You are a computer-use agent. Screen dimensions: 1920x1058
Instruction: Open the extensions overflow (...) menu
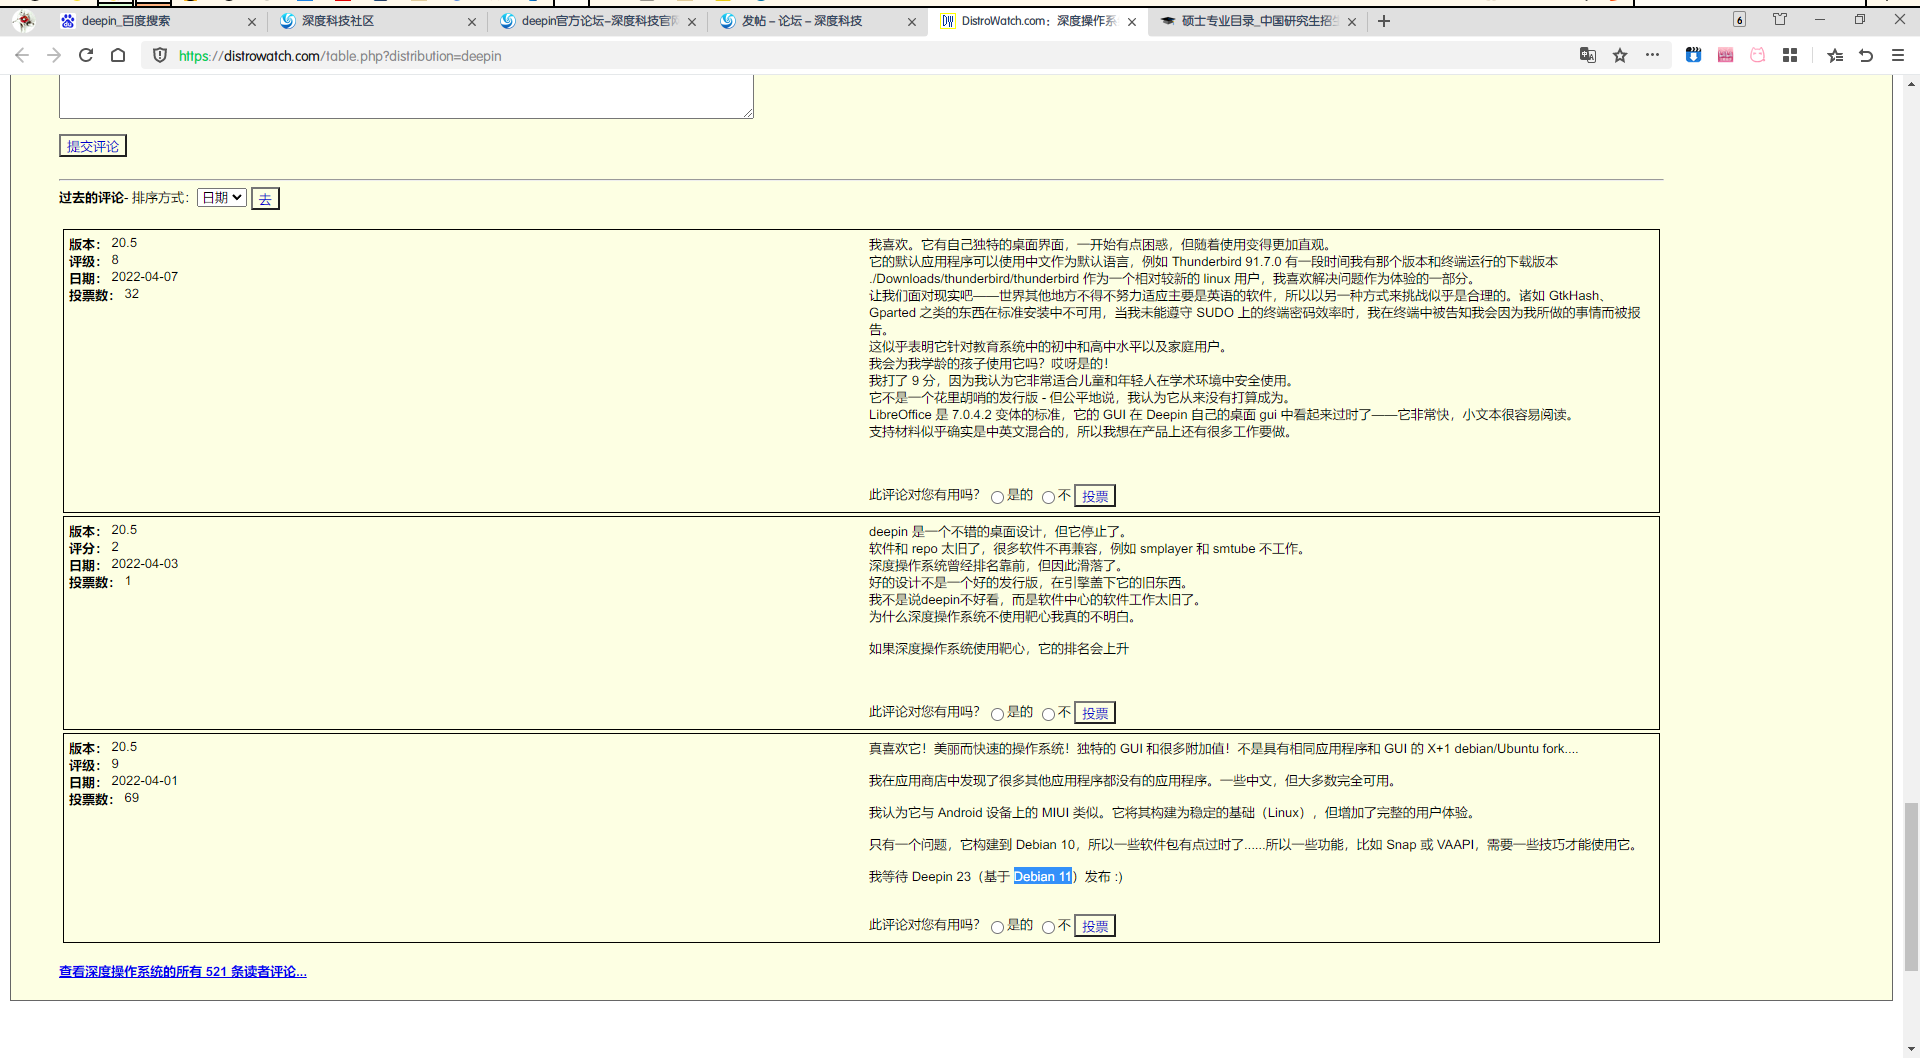pos(1651,56)
